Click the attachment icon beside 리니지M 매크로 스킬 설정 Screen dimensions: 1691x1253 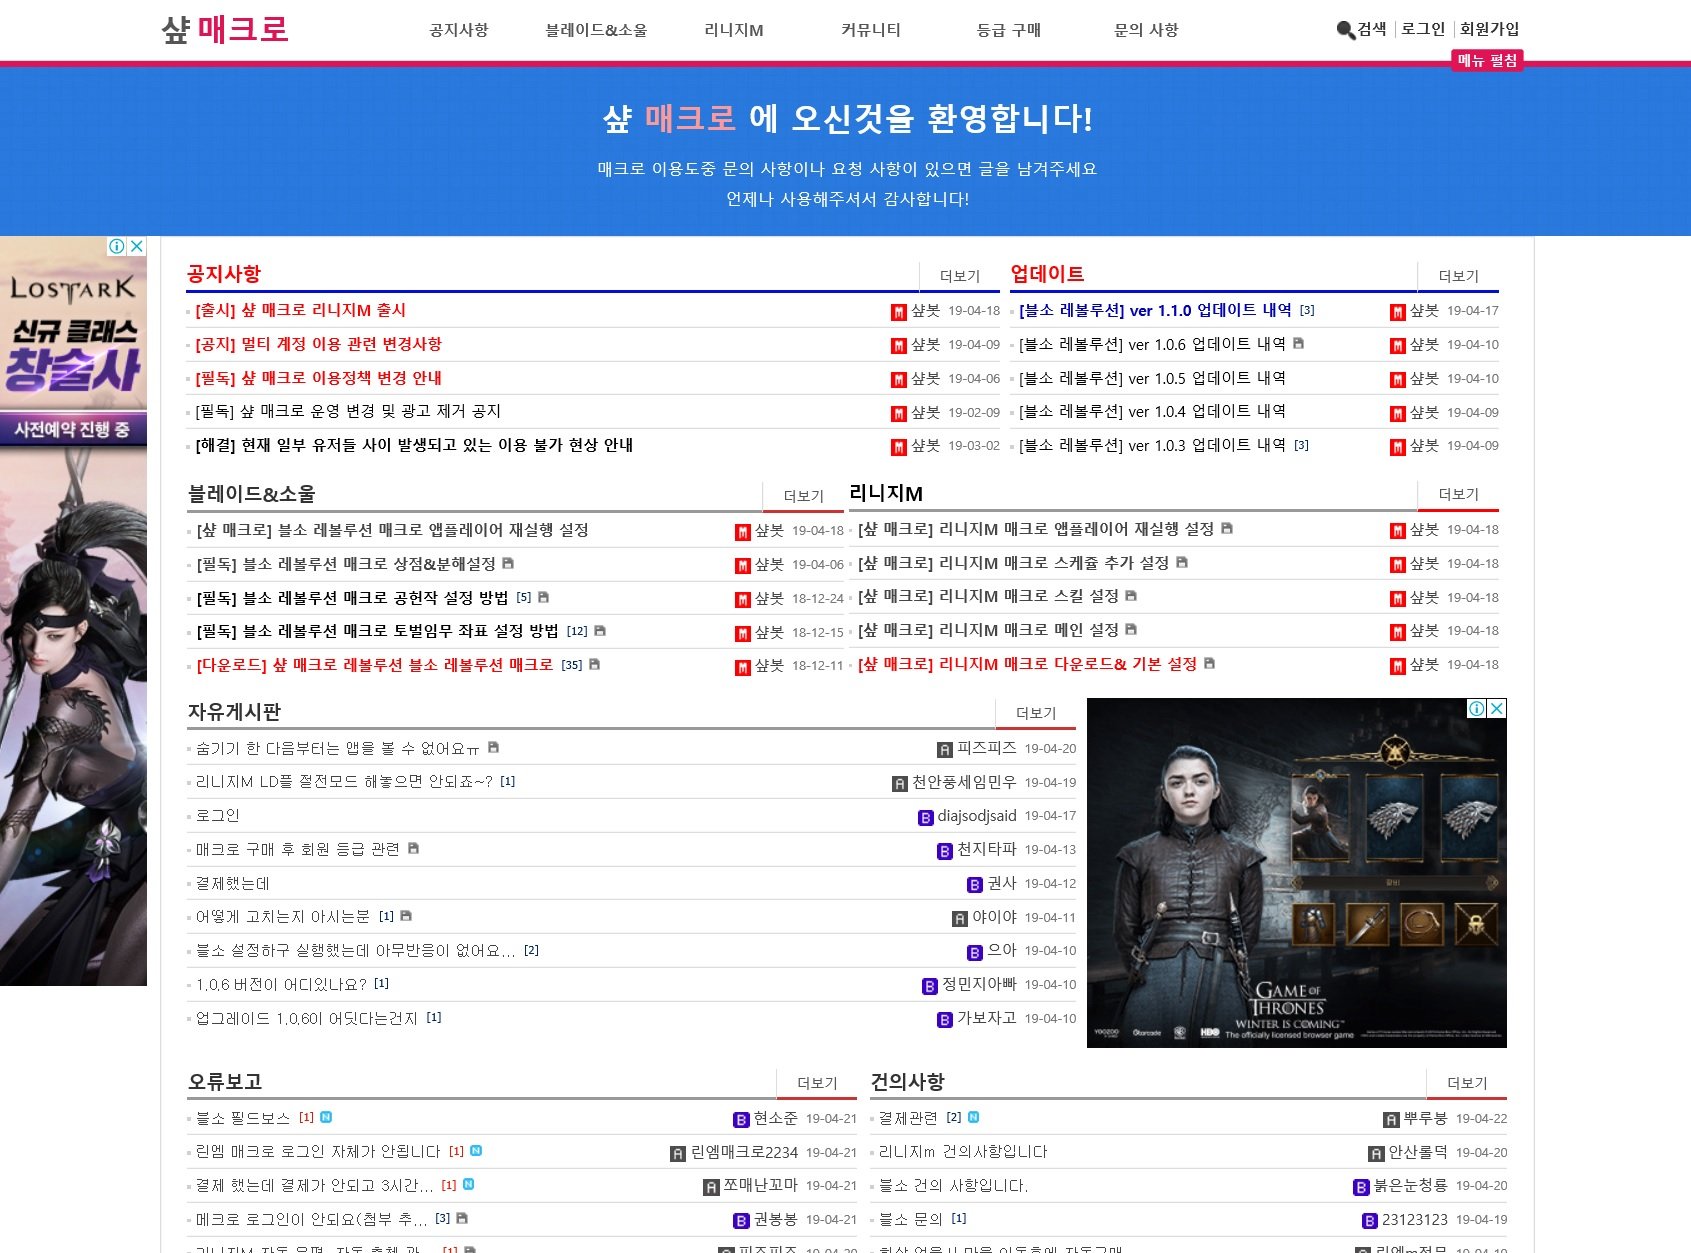[x=1131, y=596]
